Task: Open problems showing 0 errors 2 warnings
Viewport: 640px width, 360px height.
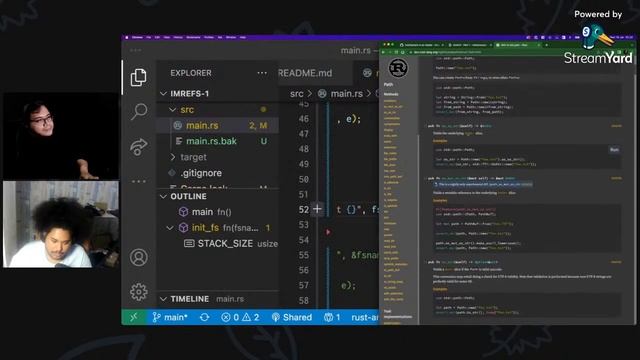Action: tap(240, 317)
